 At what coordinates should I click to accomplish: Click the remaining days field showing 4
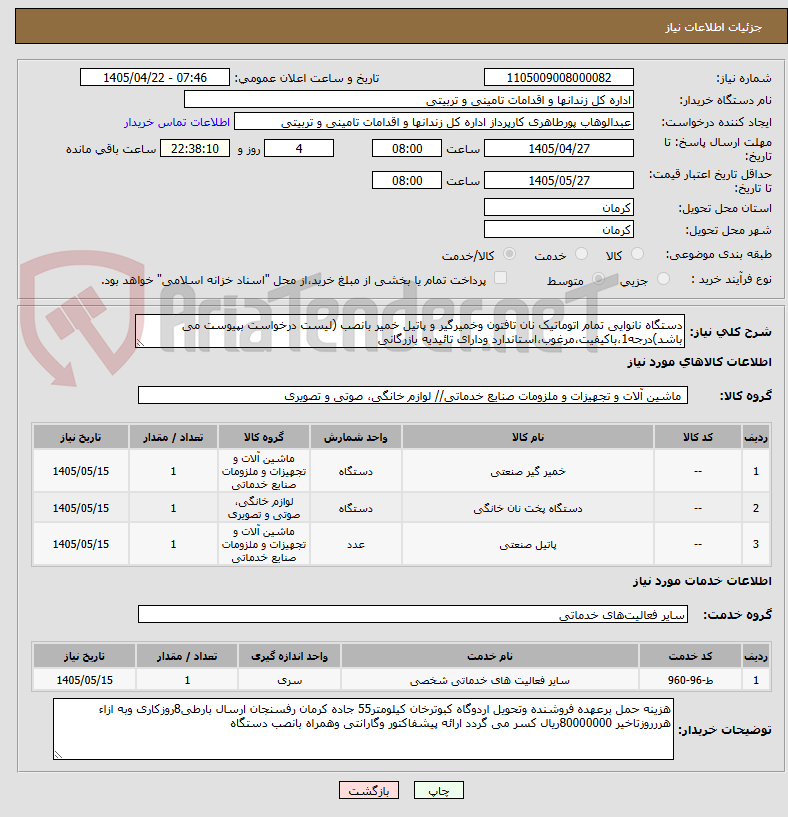pos(299,148)
